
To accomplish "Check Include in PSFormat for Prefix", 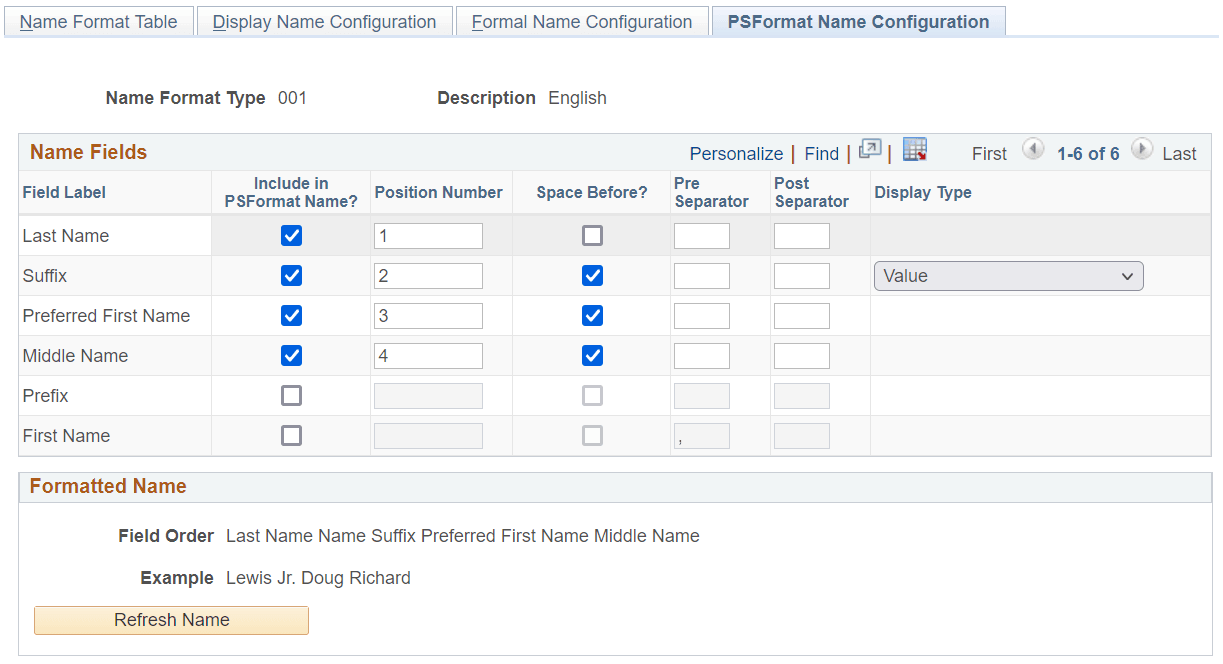I will click(x=291, y=396).
